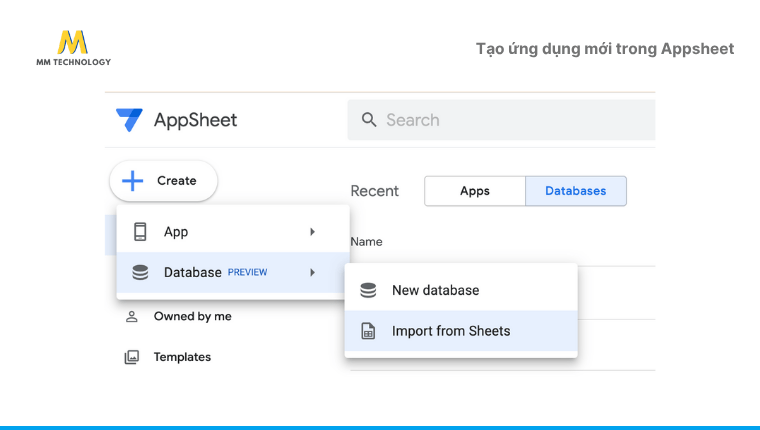Viewport: 760px width, 430px height.
Task: Click the PREVIEW label next to Database
Action: tap(247, 272)
